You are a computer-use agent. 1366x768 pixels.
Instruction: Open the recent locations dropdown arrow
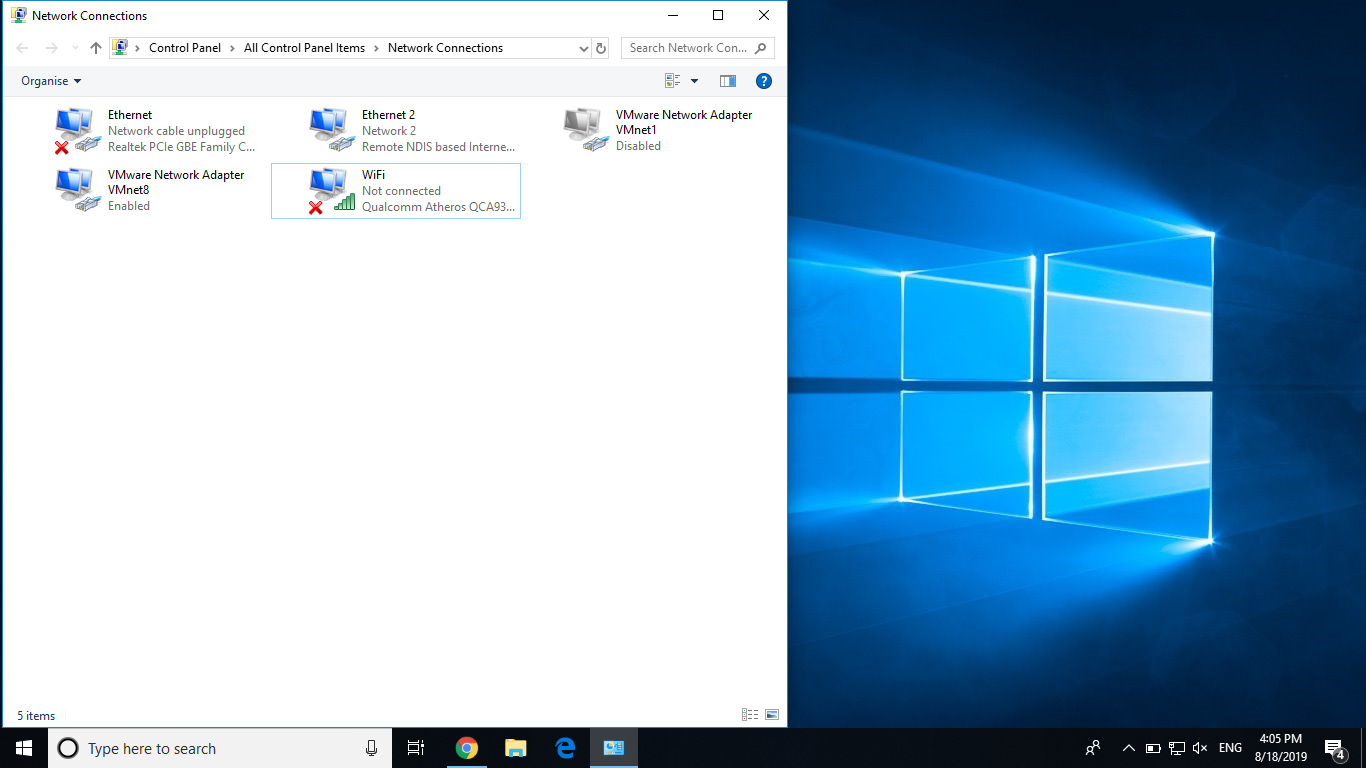click(x=75, y=48)
